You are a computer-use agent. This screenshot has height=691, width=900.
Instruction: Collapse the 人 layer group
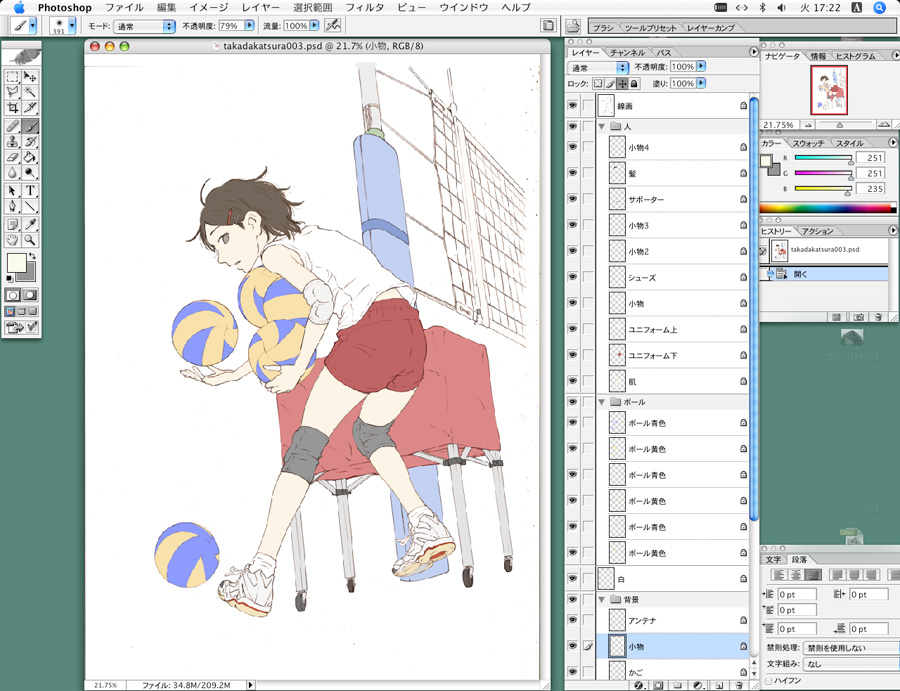(x=602, y=126)
